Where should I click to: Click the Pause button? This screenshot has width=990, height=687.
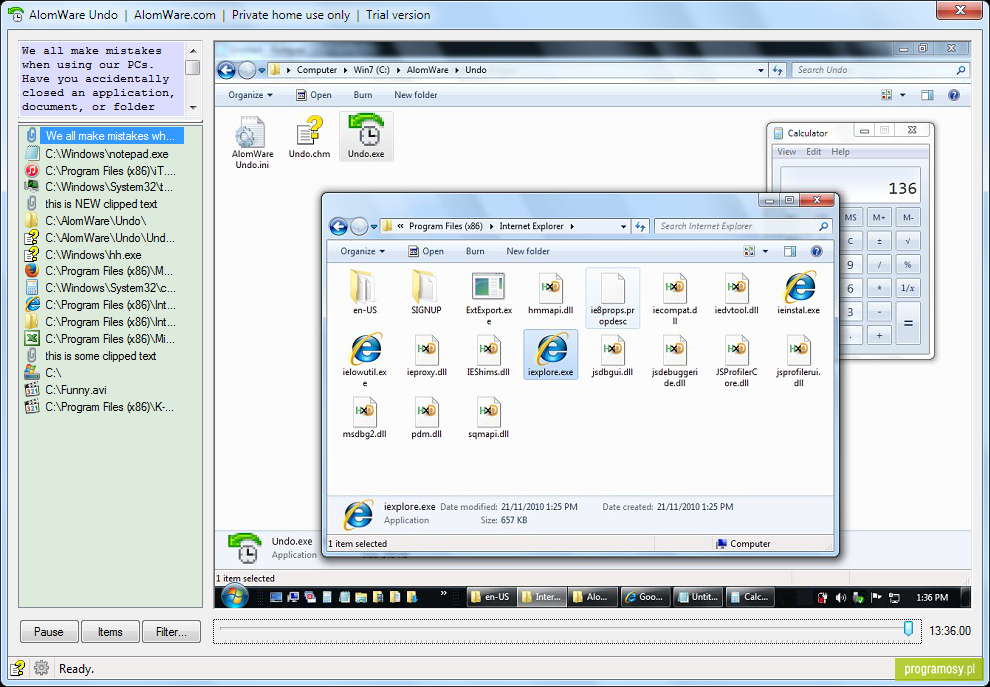[49, 632]
